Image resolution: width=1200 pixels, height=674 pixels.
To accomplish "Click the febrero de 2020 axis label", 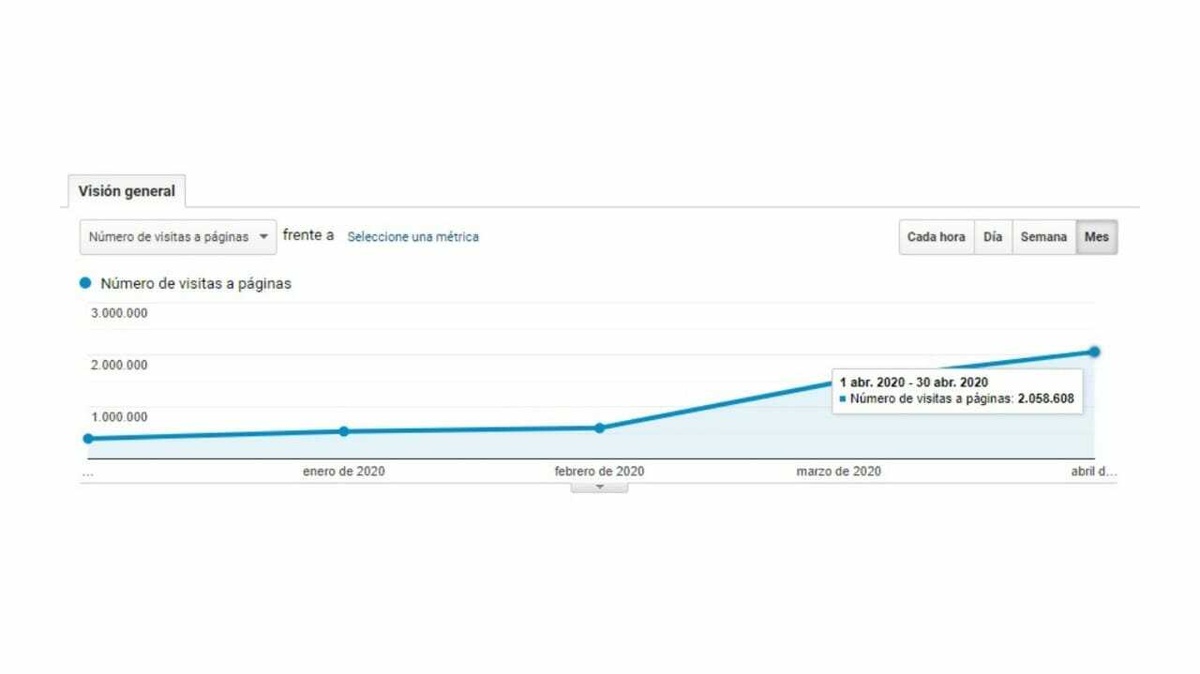I will pyautogui.click(x=600, y=472).
